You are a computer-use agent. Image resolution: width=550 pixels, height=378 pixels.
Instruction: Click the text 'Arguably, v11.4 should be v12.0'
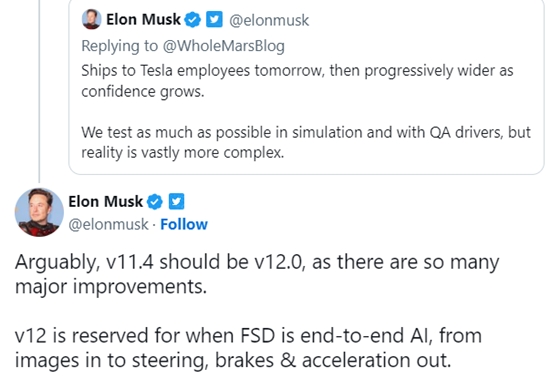(x=158, y=262)
